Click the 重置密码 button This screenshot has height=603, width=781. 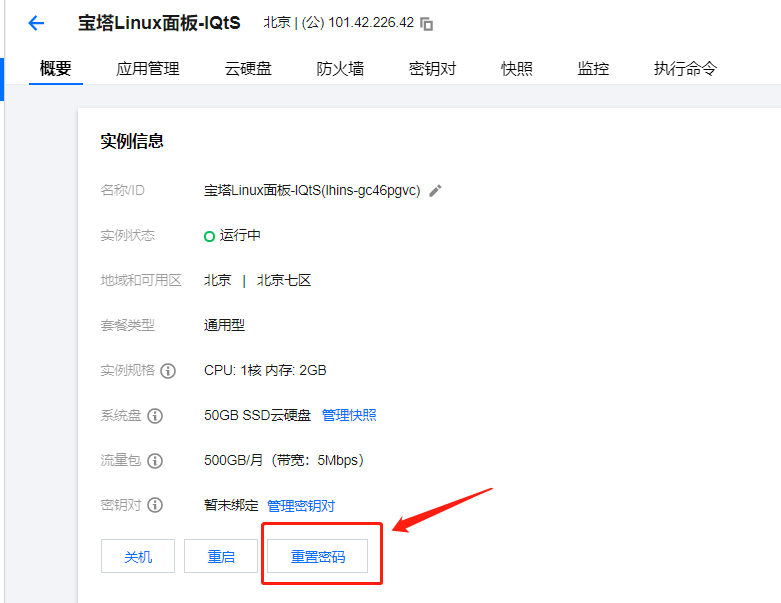pyautogui.click(x=318, y=556)
